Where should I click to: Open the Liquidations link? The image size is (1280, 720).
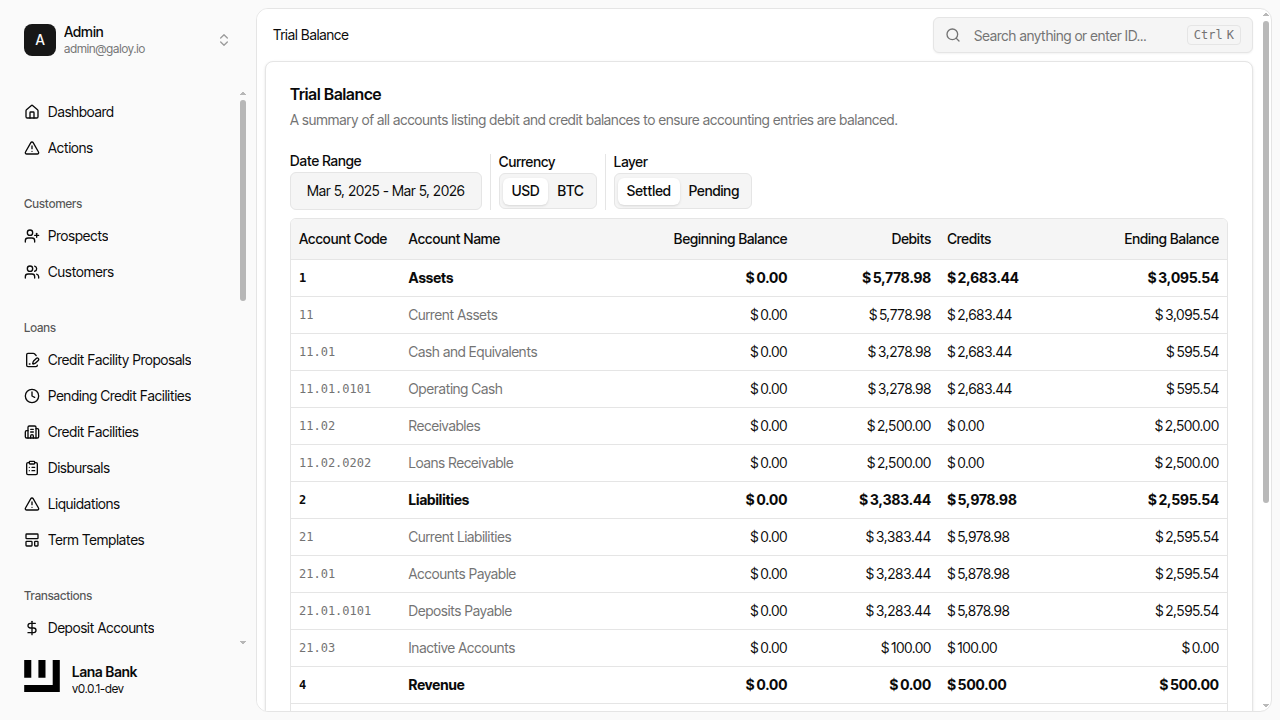[x=84, y=503]
